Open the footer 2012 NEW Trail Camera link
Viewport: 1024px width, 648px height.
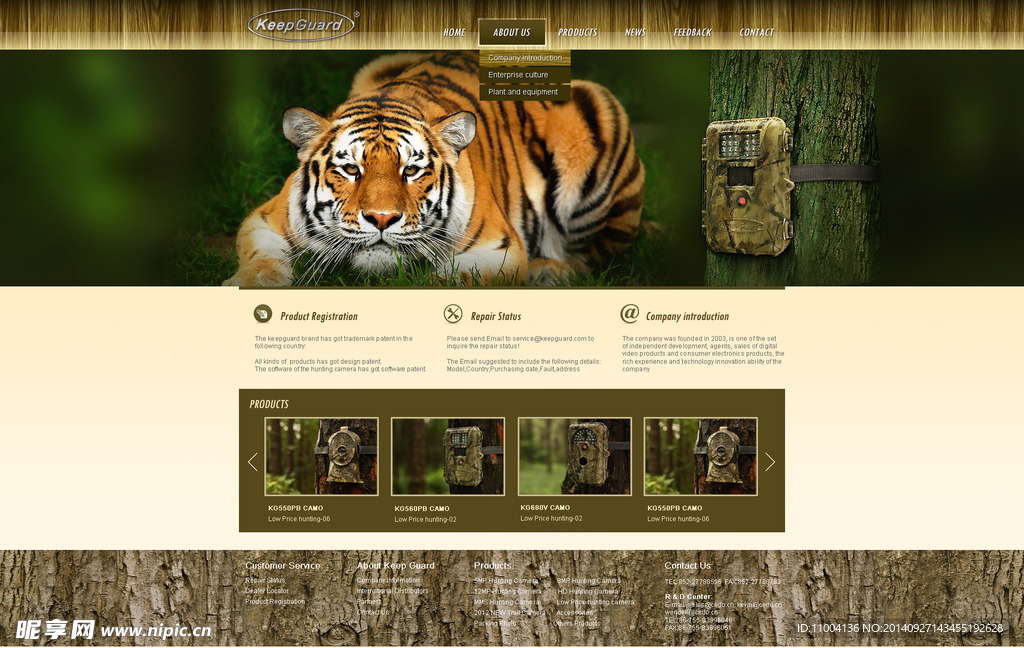pos(509,613)
